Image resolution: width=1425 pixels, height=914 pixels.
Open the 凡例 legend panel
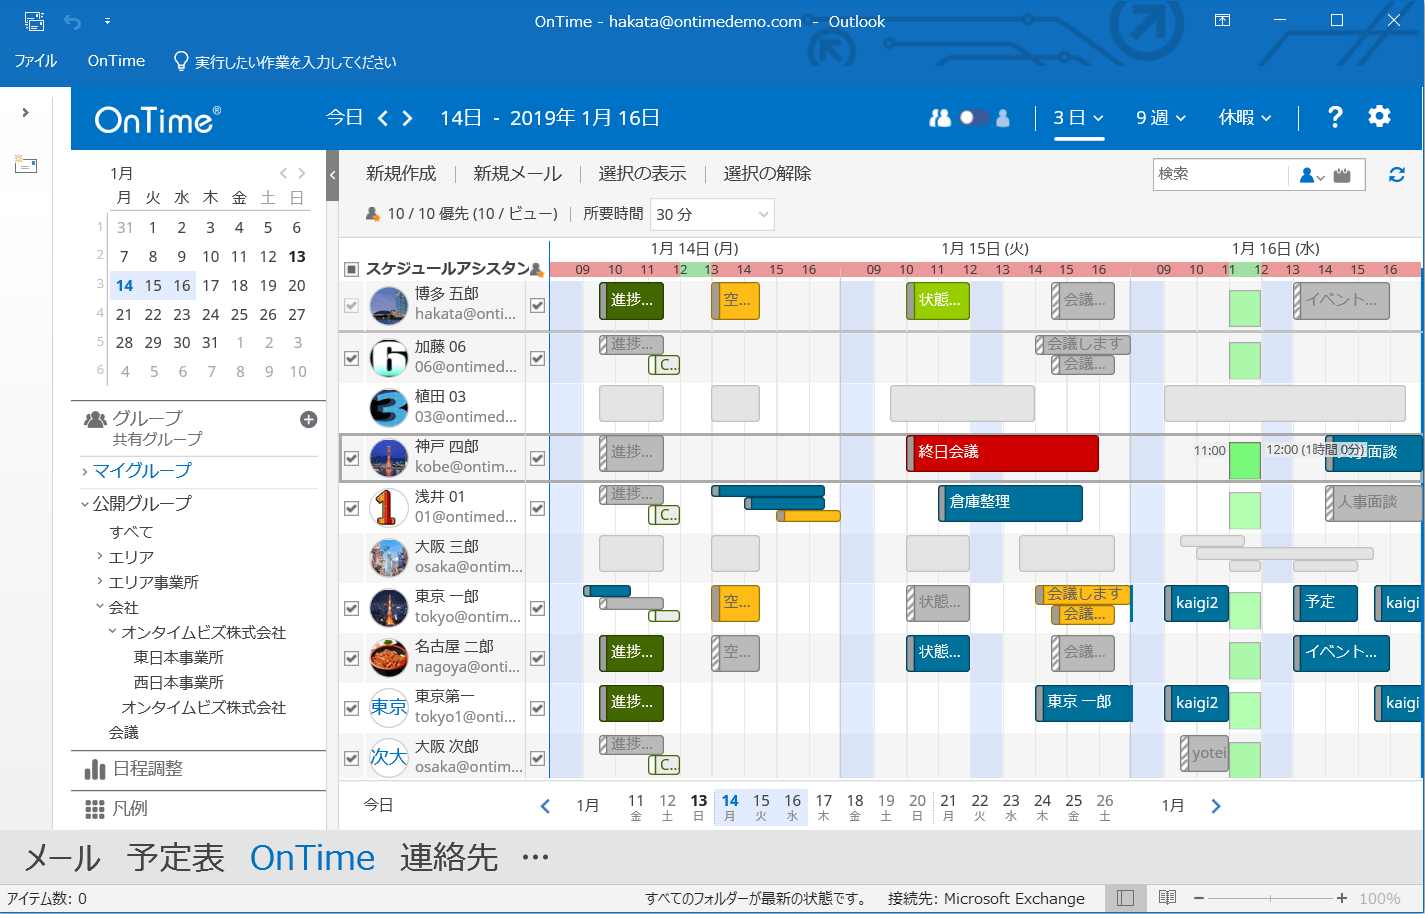(x=129, y=809)
